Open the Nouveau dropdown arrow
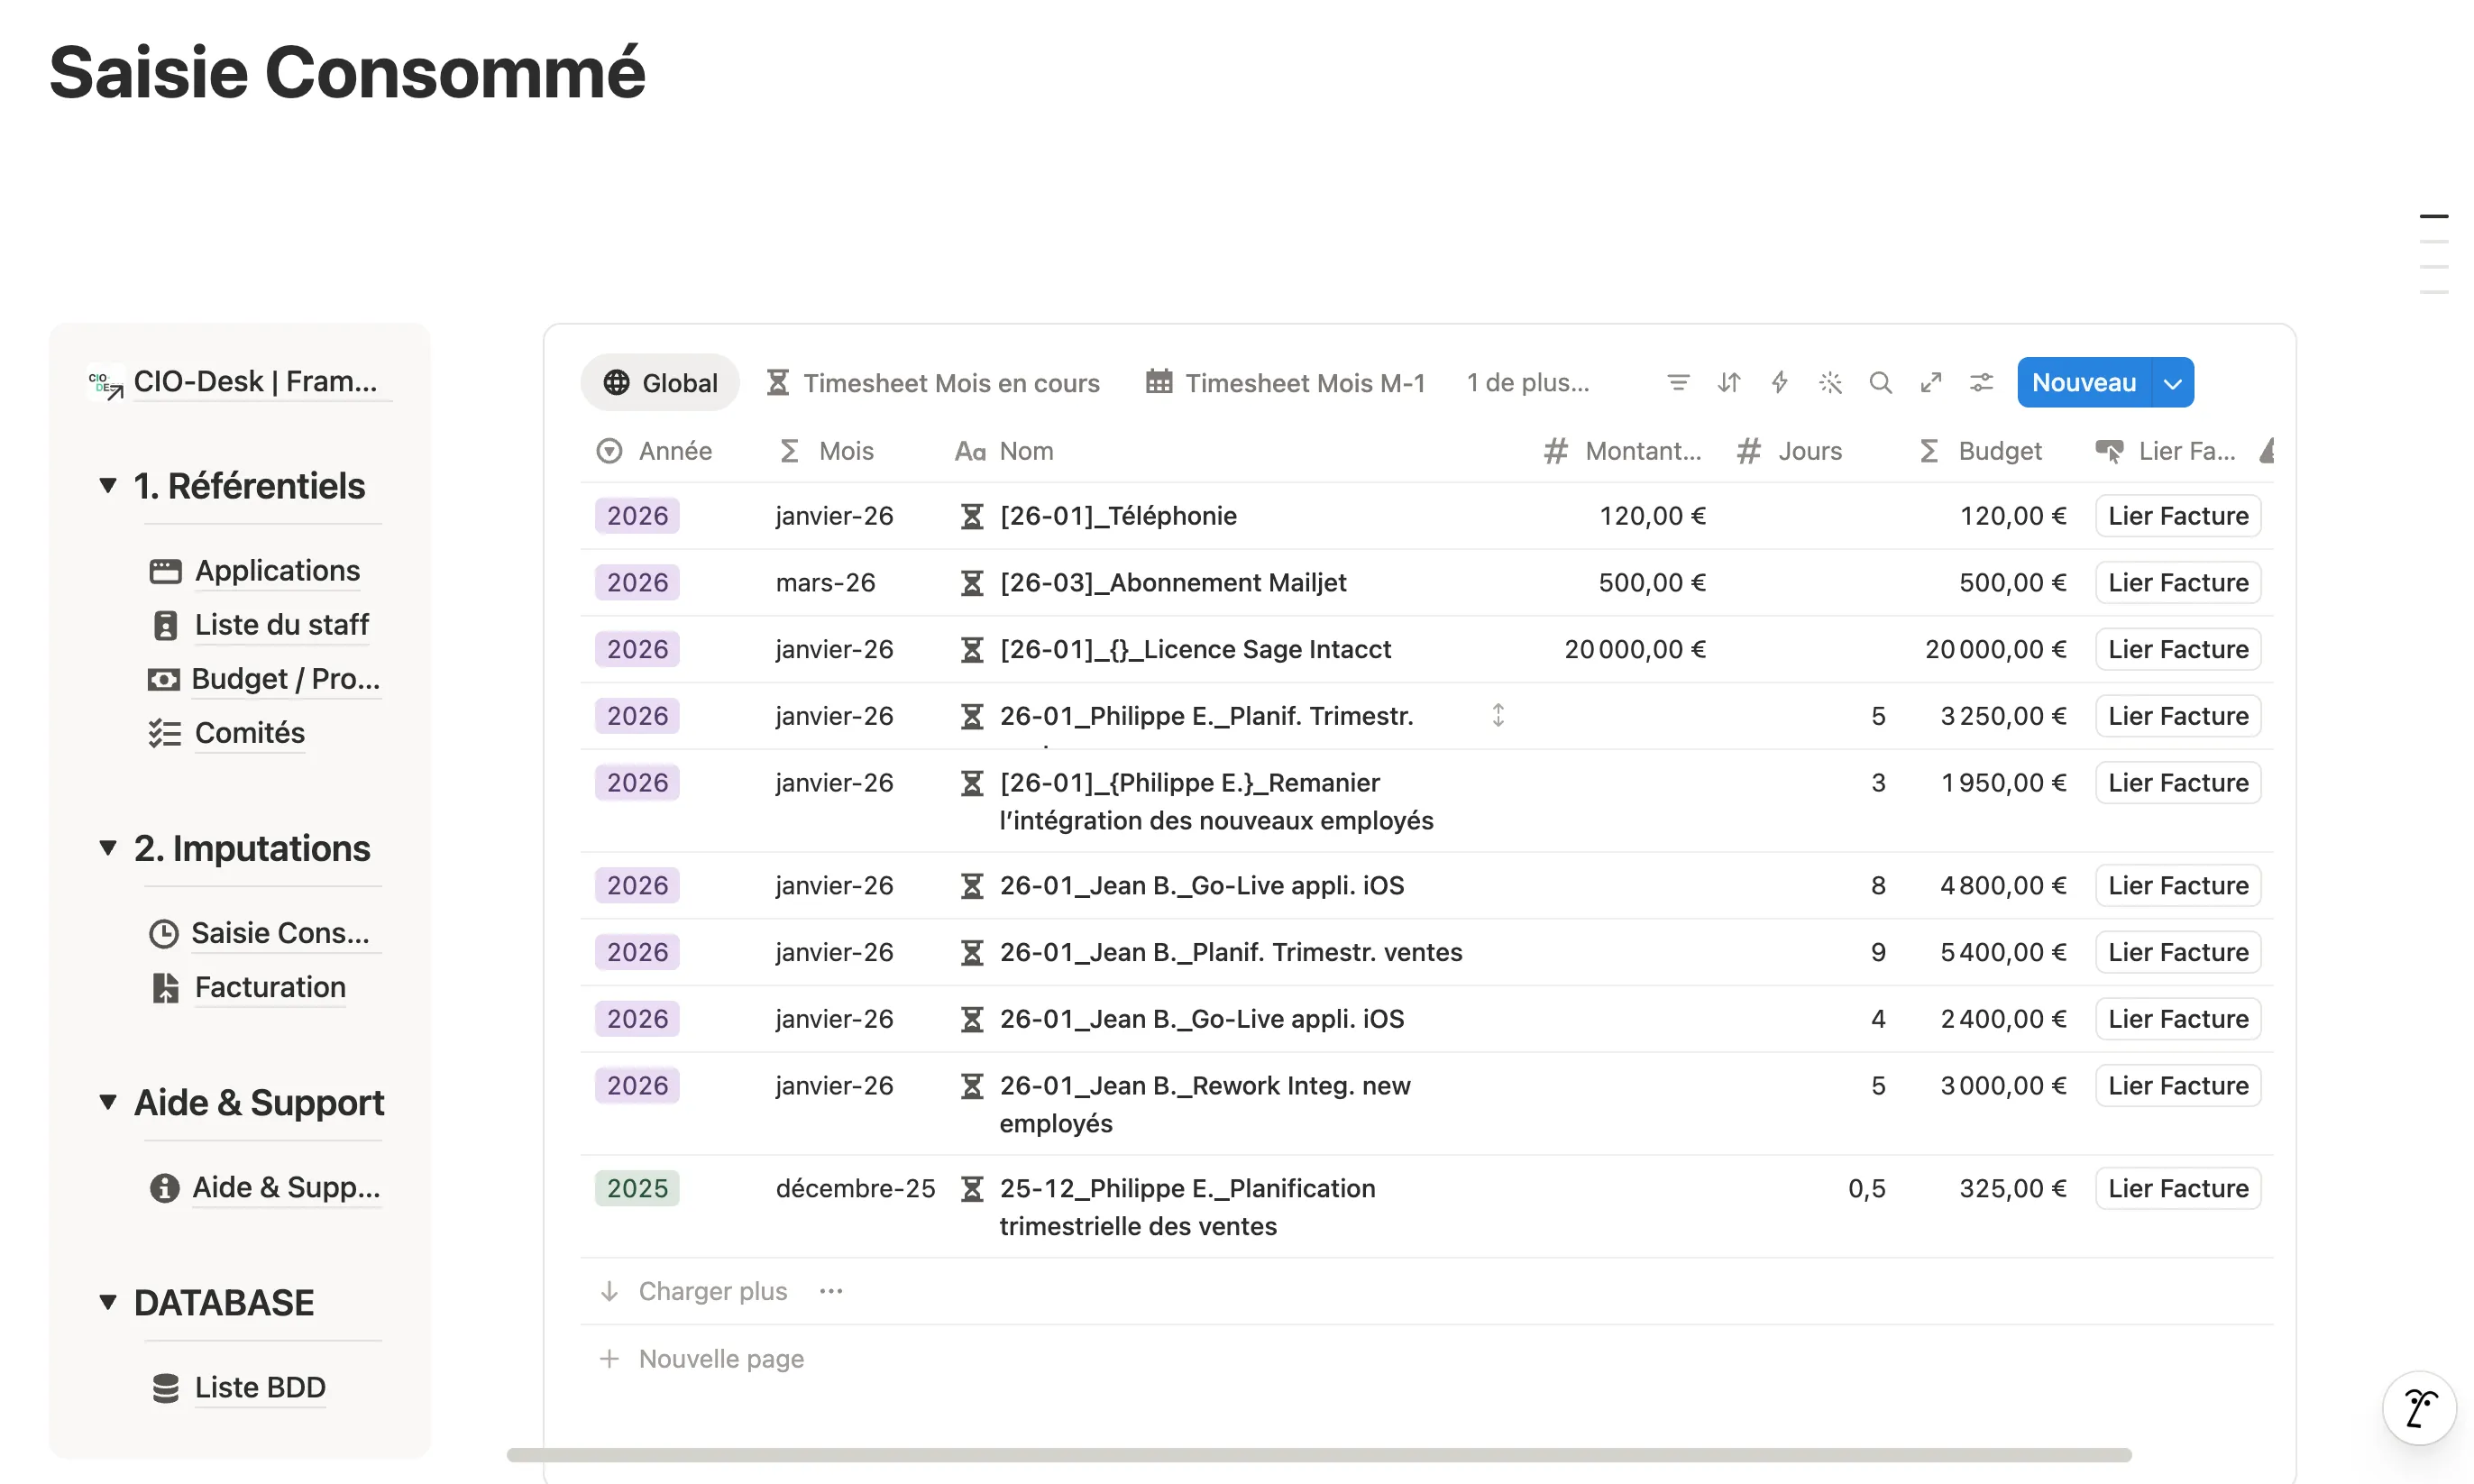This screenshot has width=2474, height=1484. 2172,383
